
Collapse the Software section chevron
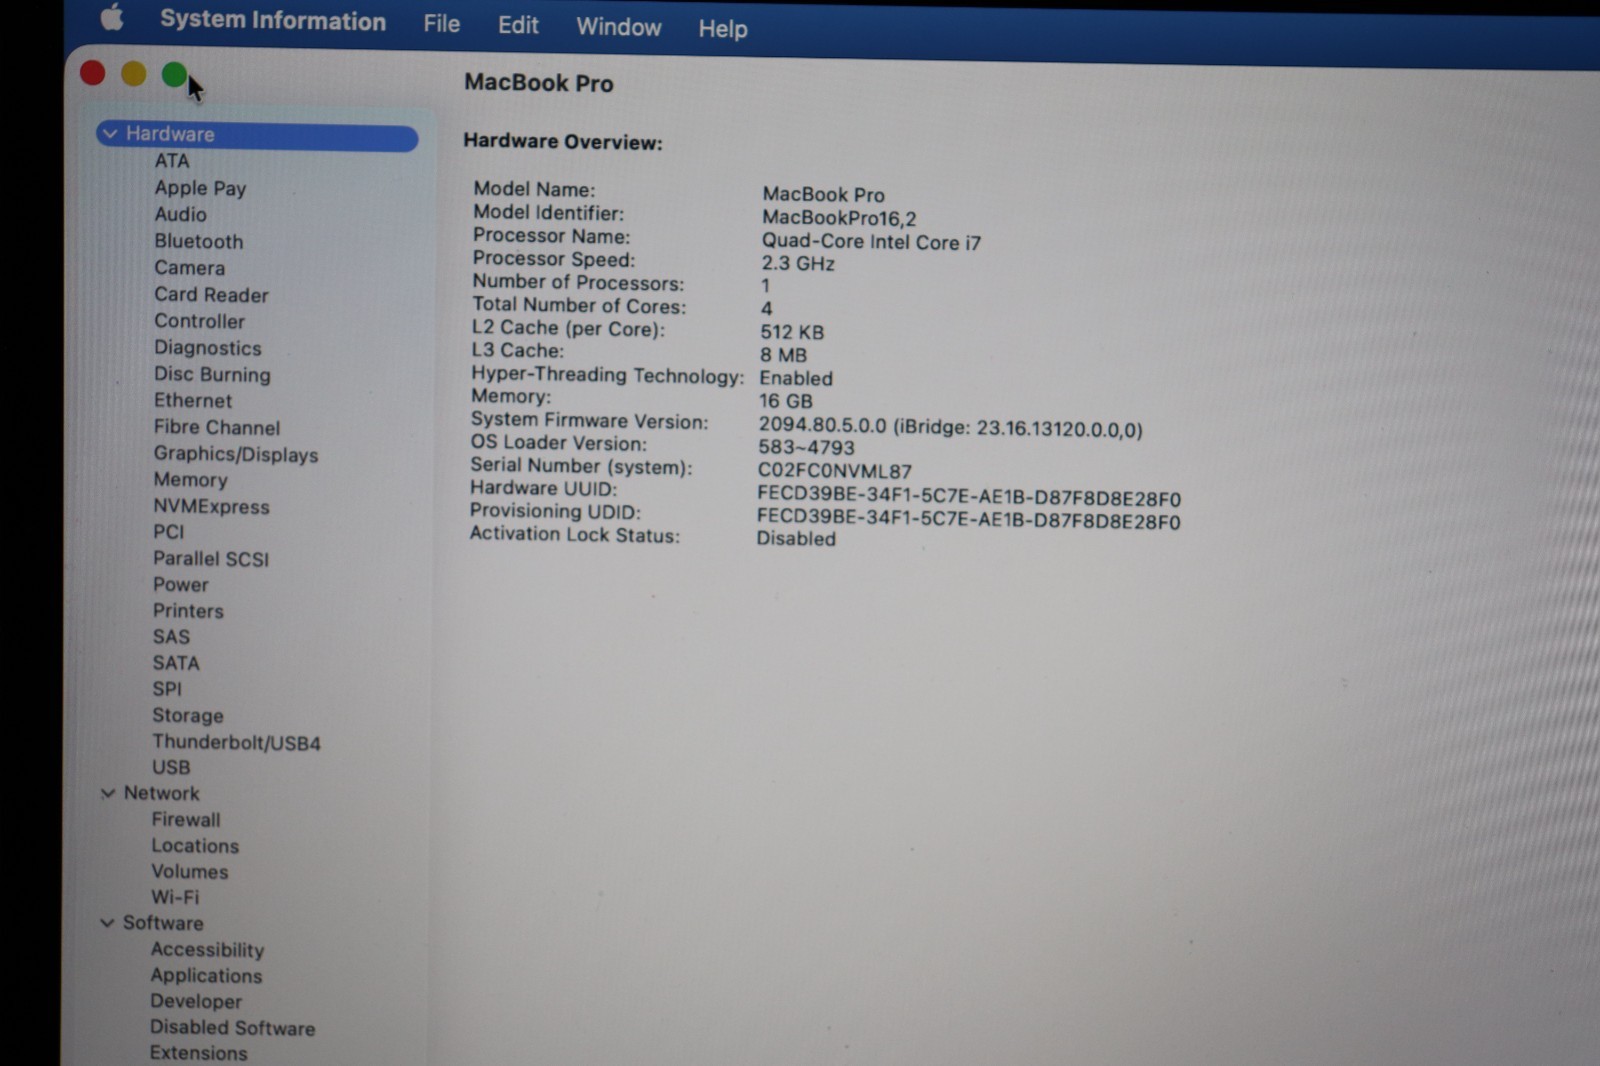tap(107, 923)
